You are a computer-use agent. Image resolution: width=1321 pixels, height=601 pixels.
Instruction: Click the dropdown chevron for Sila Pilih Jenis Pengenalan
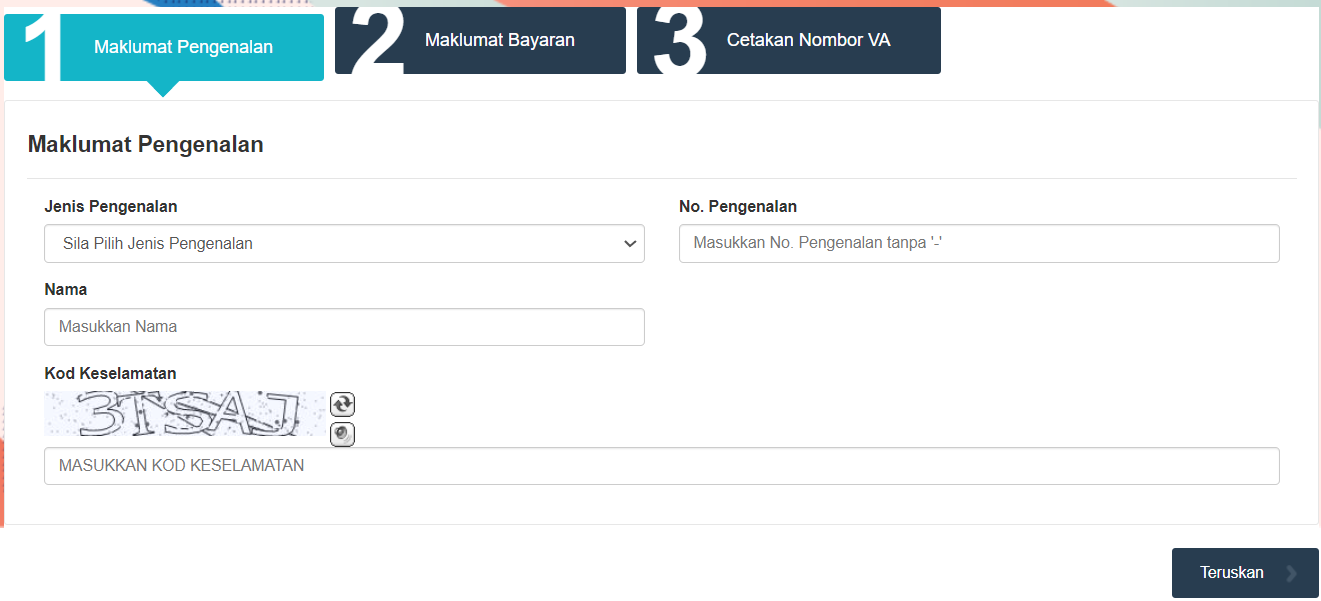629,243
